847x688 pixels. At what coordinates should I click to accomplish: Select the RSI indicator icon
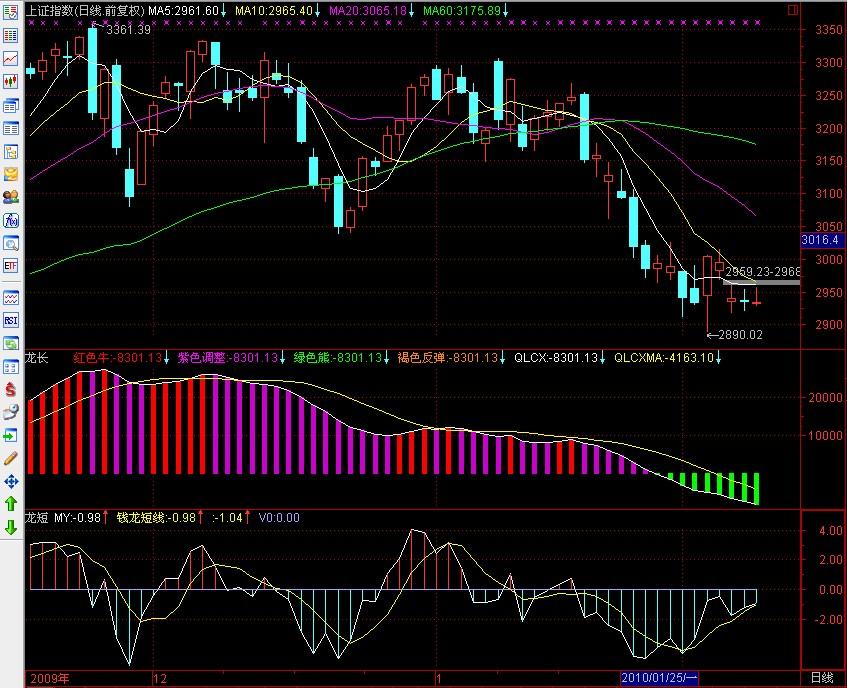(11, 320)
